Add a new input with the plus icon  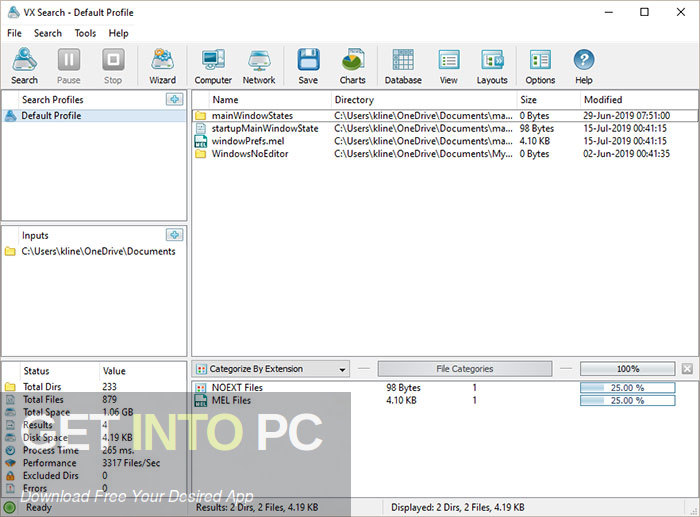(174, 234)
